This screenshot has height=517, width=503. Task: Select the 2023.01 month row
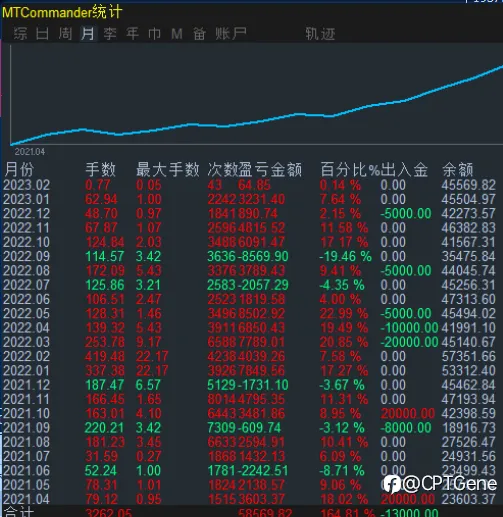250,199
